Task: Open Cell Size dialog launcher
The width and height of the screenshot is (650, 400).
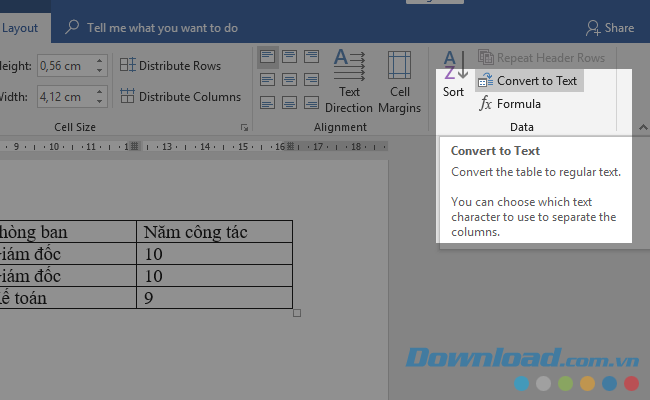Action: coord(243,128)
